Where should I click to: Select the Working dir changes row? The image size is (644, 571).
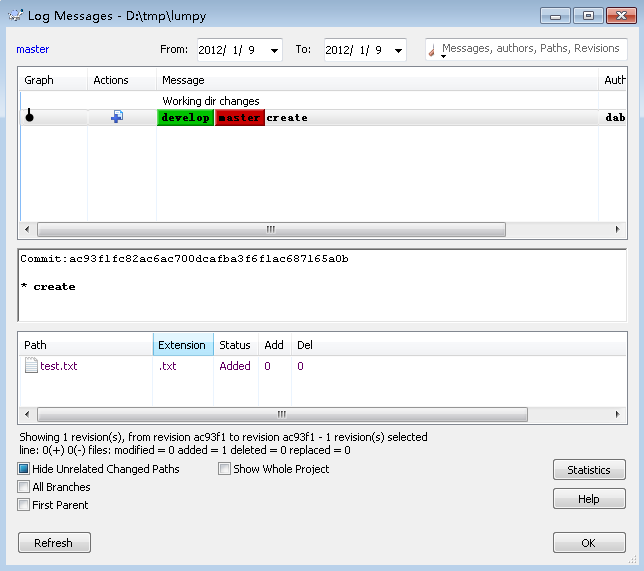[211, 101]
